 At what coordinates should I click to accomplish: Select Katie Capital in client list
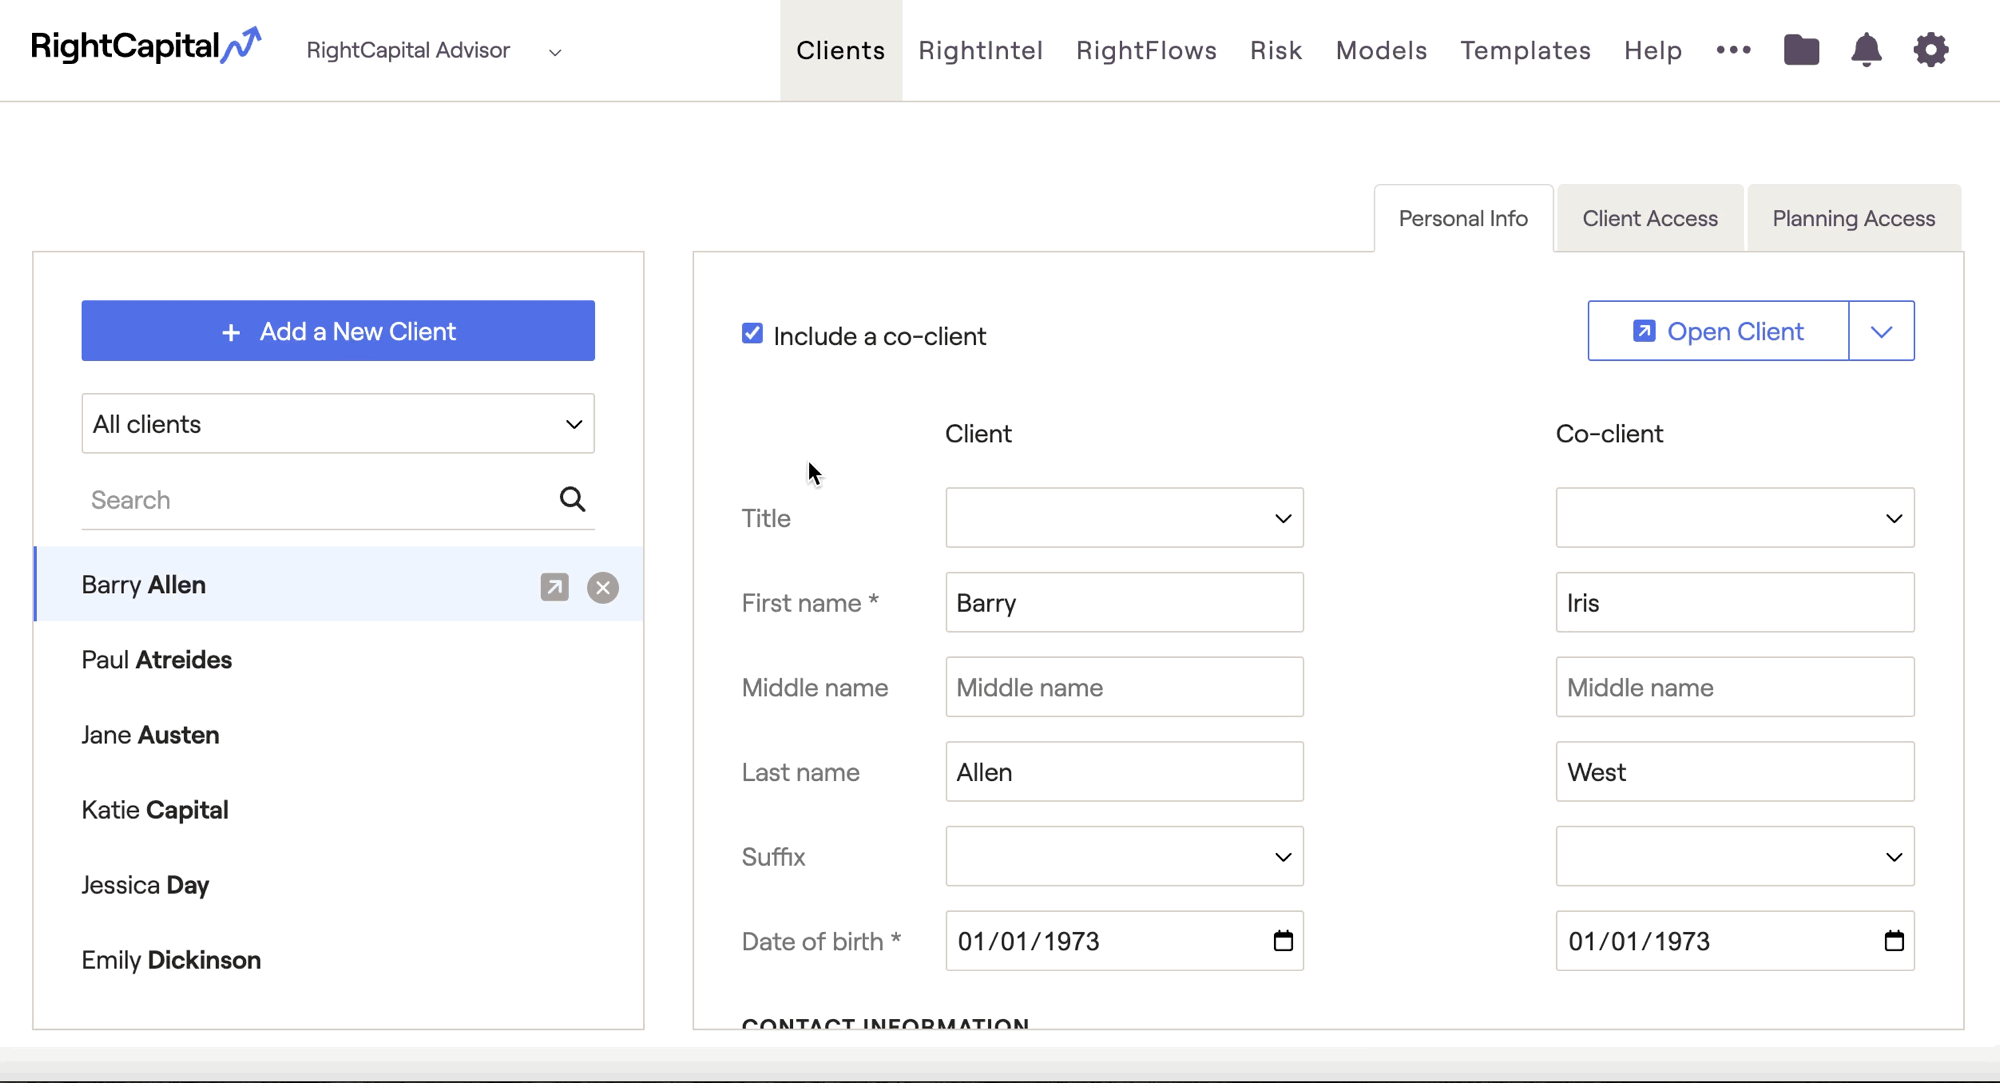click(x=338, y=810)
